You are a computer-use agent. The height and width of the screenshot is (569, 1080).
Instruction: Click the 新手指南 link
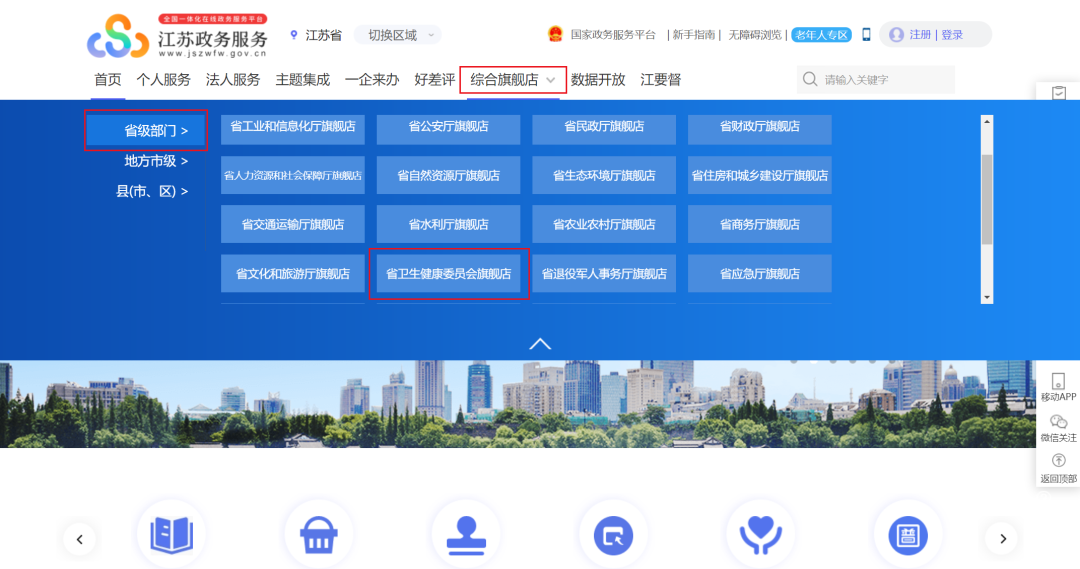click(694, 34)
